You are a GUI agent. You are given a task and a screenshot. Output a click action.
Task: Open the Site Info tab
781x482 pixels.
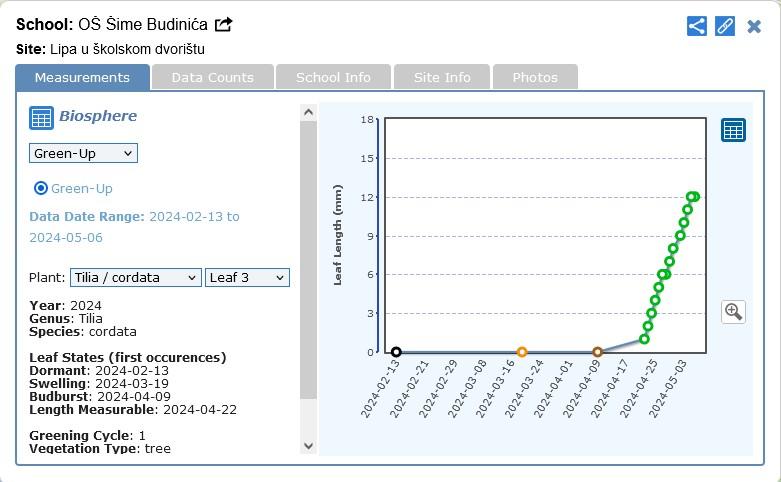[x=442, y=77]
